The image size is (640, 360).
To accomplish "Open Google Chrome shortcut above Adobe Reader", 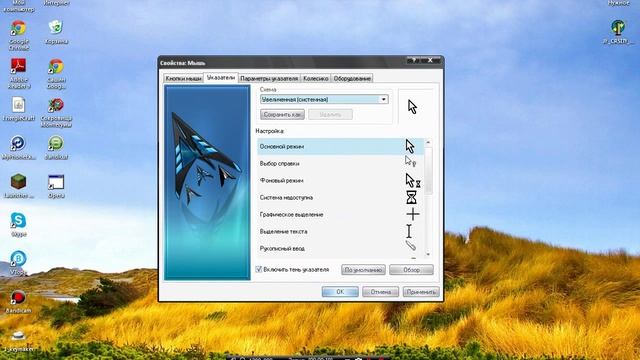I will [18, 29].
